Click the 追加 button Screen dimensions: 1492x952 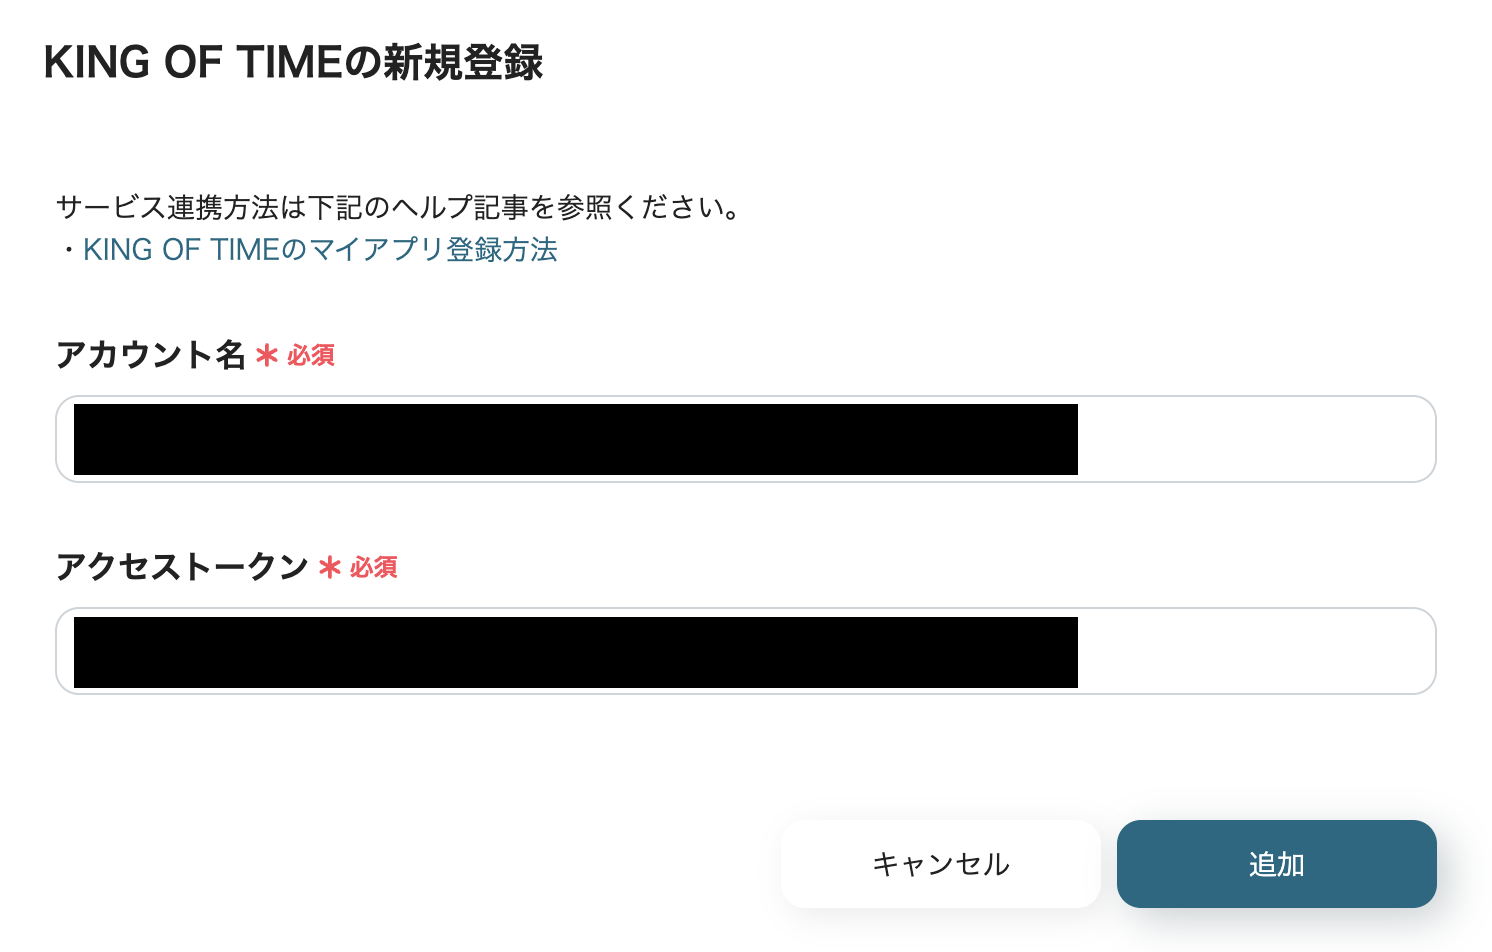click(1277, 864)
